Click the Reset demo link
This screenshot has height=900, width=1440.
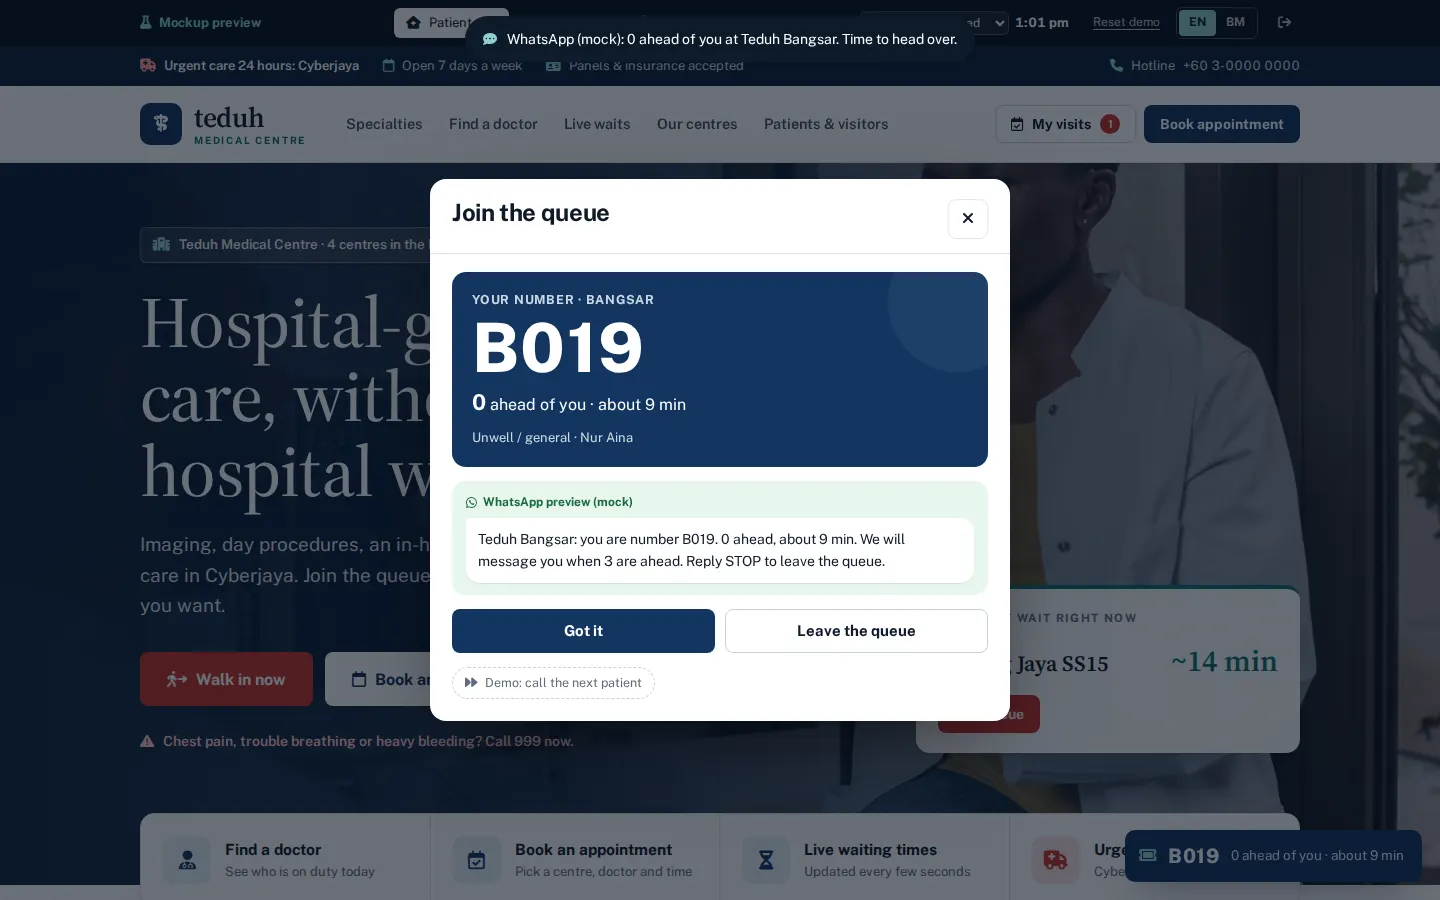pos(1126,22)
